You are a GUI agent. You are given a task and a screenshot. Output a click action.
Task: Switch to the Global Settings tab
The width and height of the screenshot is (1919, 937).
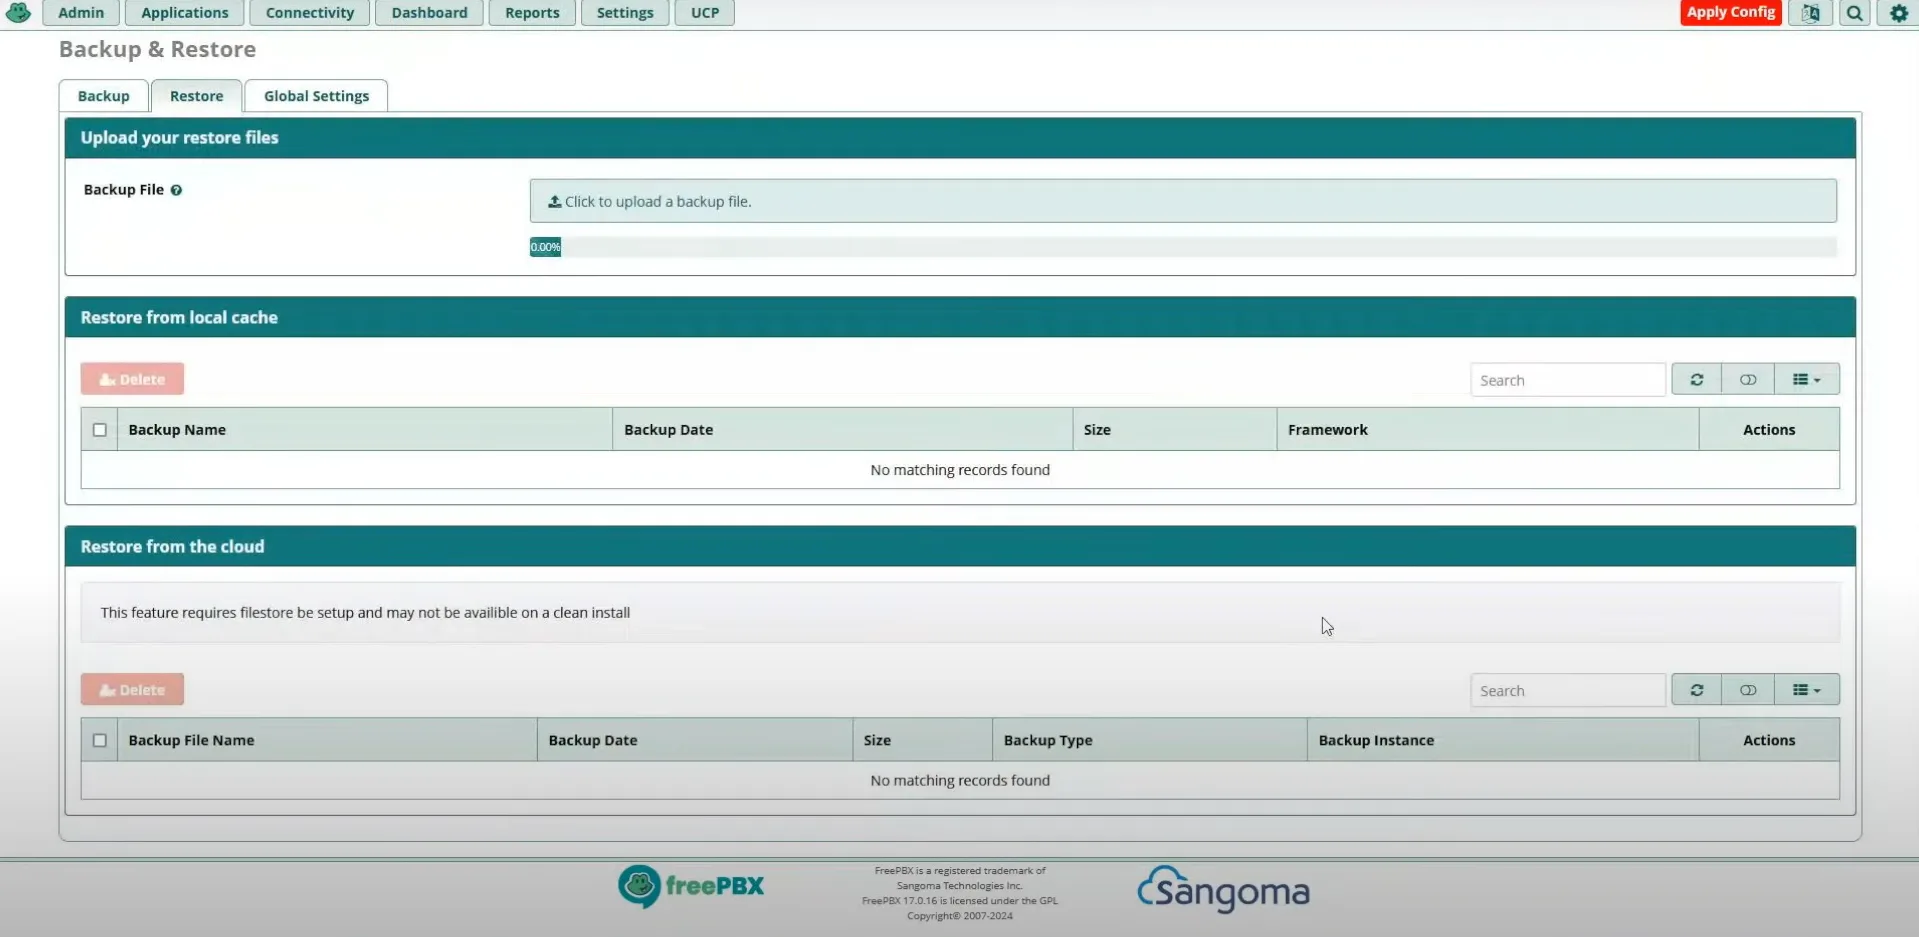click(x=315, y=95)
